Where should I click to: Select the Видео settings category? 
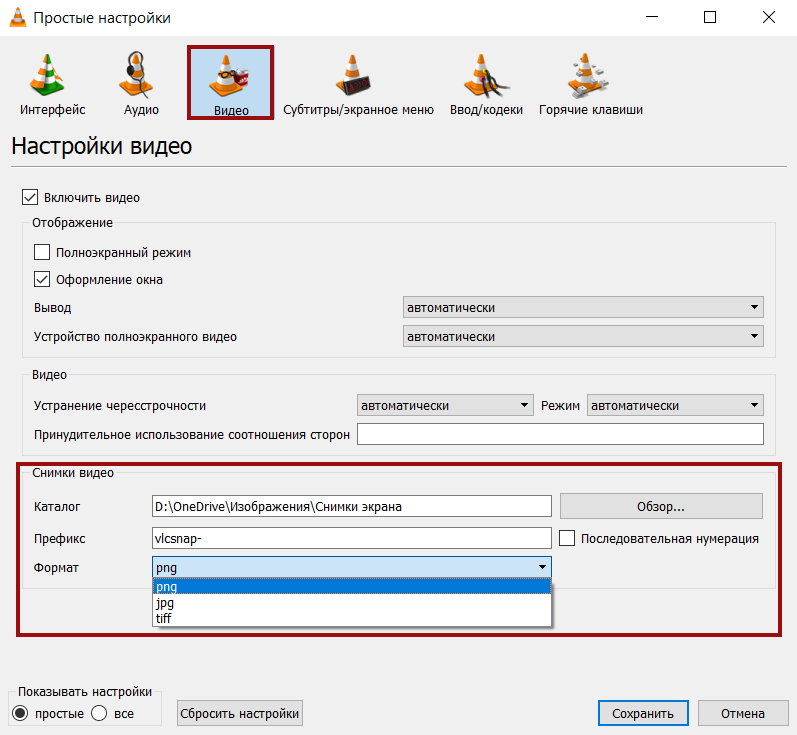tap(231, 84)
